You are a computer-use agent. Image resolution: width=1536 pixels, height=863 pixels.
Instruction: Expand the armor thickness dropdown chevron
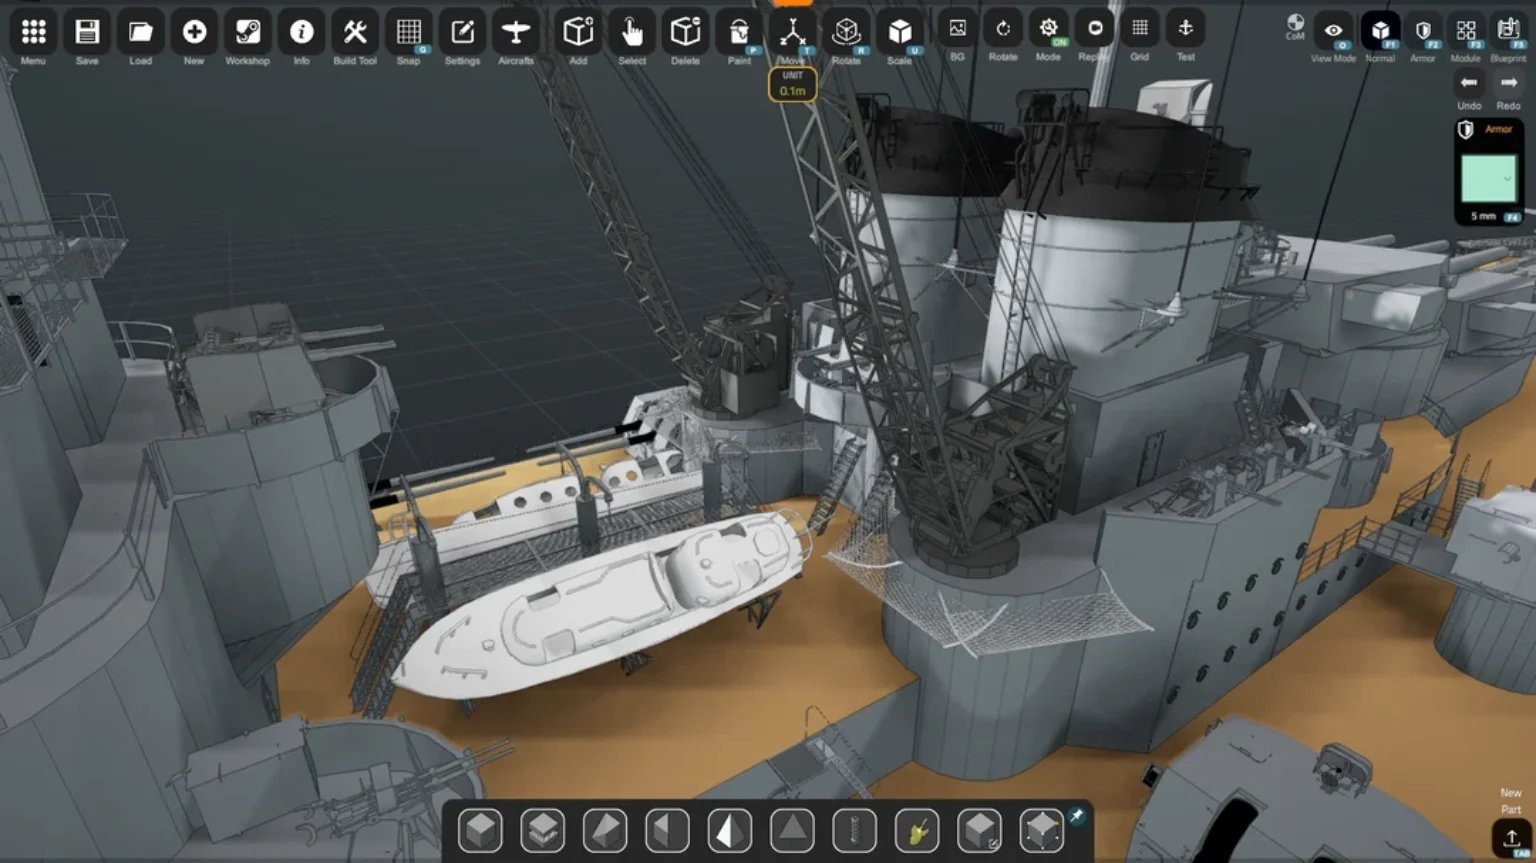tap(1507, 179)
